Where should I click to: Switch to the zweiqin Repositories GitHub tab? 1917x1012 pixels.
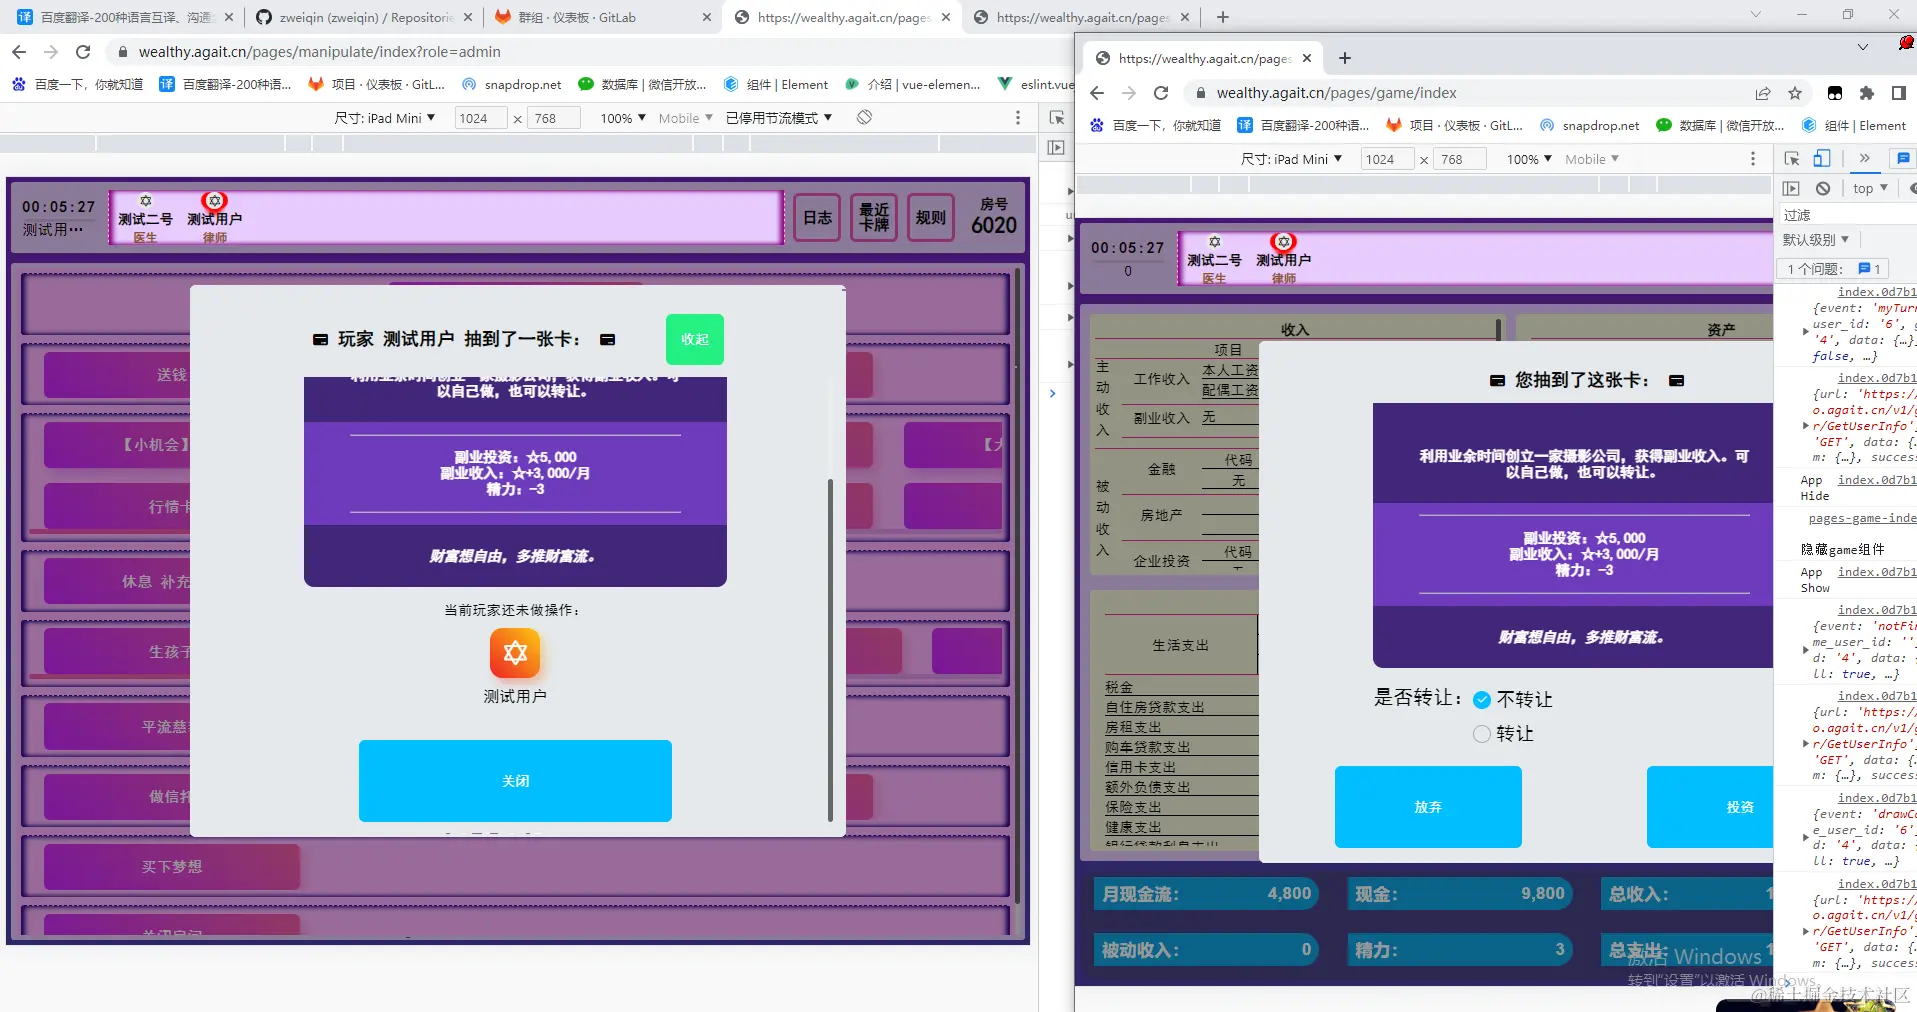pos(364,17)
